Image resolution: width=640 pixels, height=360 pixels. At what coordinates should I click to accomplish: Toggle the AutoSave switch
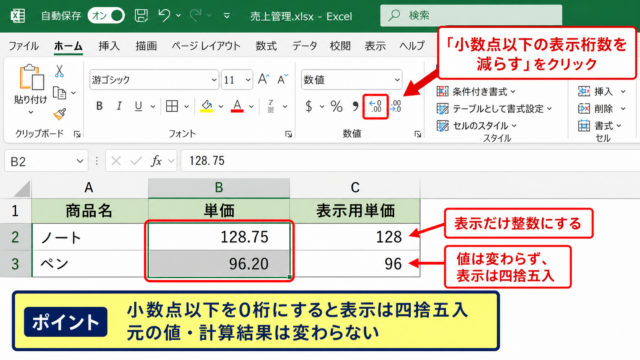[x=106, y=16]
